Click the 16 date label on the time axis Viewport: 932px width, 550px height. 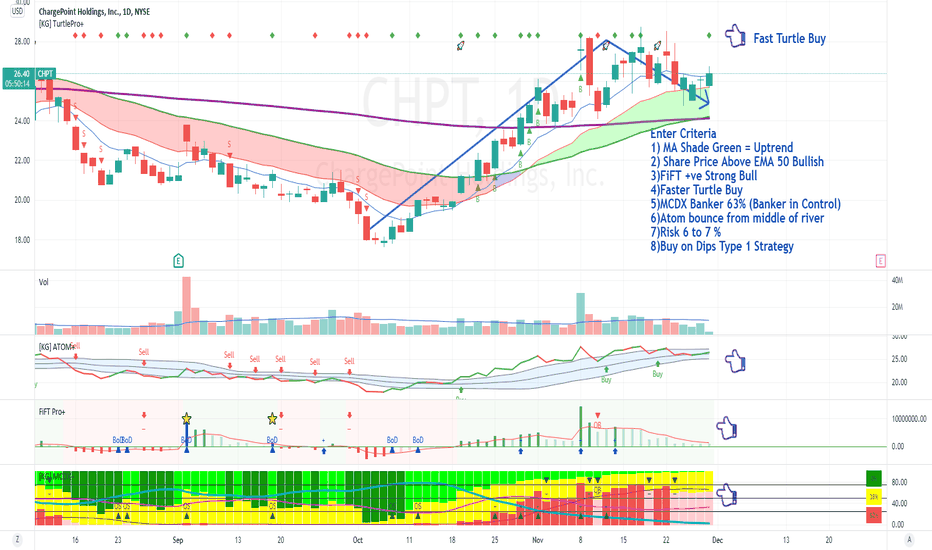pos(75,540)
